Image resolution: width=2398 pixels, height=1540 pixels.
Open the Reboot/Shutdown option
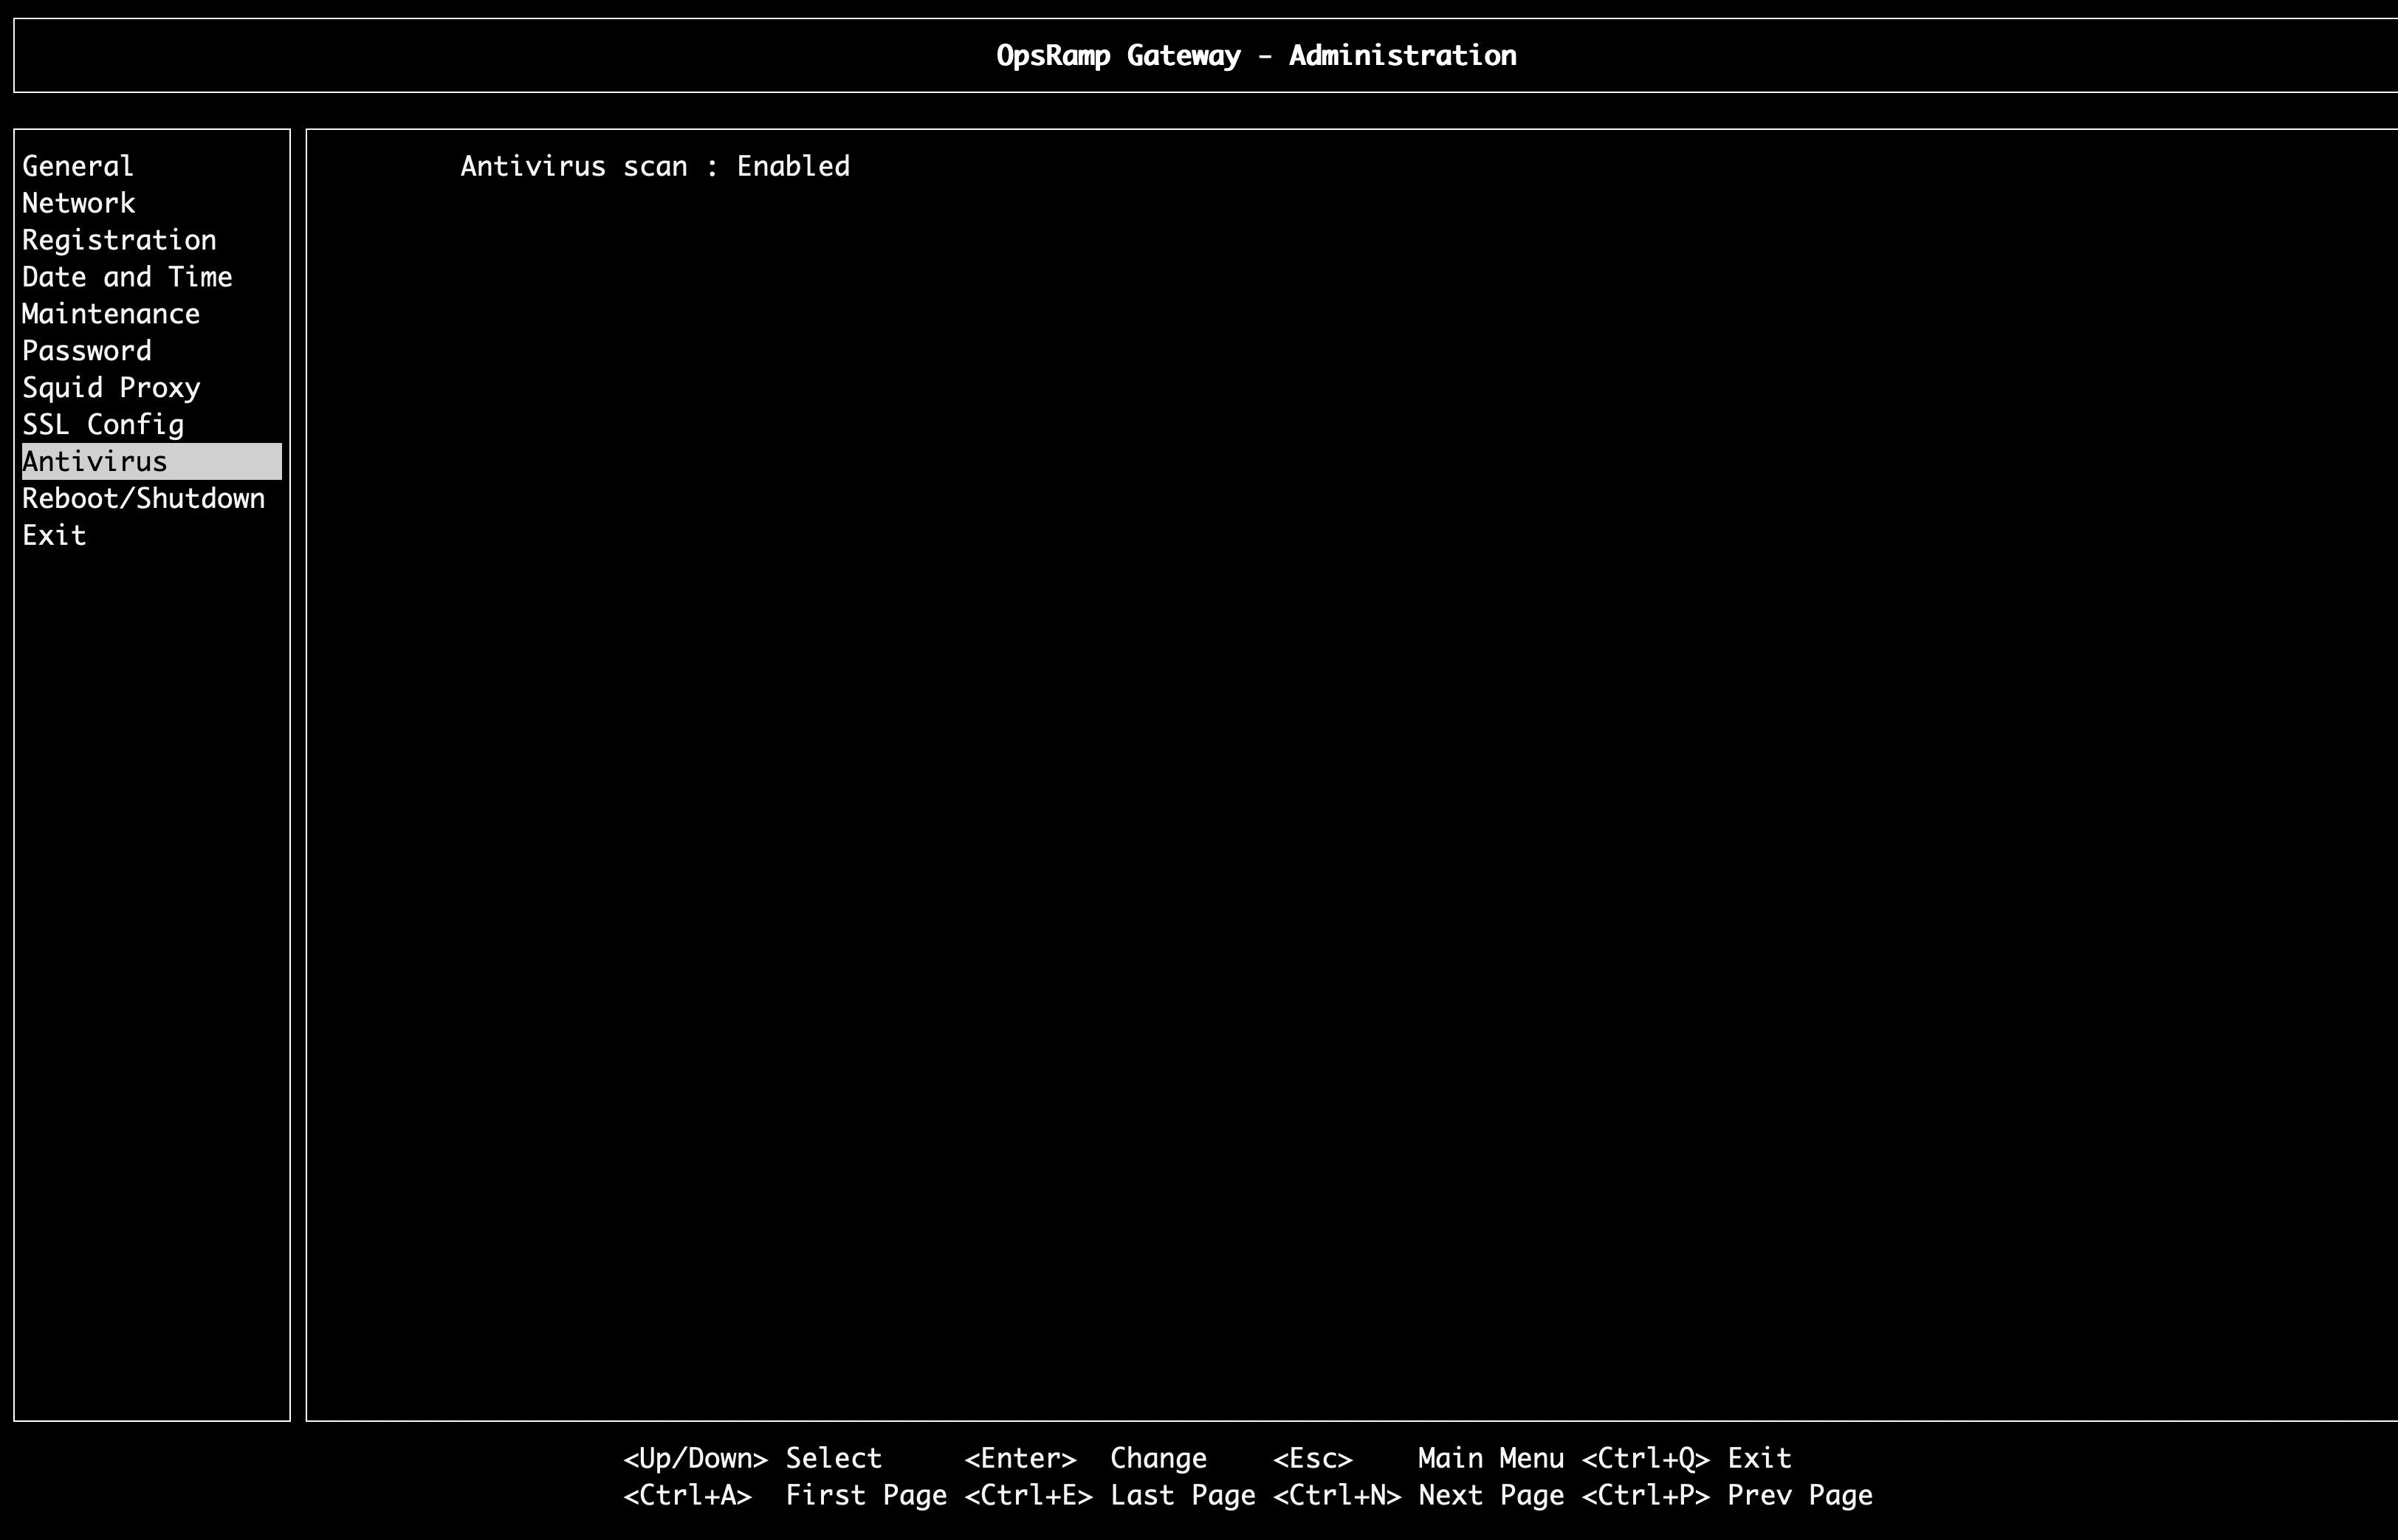click(144, 498)
